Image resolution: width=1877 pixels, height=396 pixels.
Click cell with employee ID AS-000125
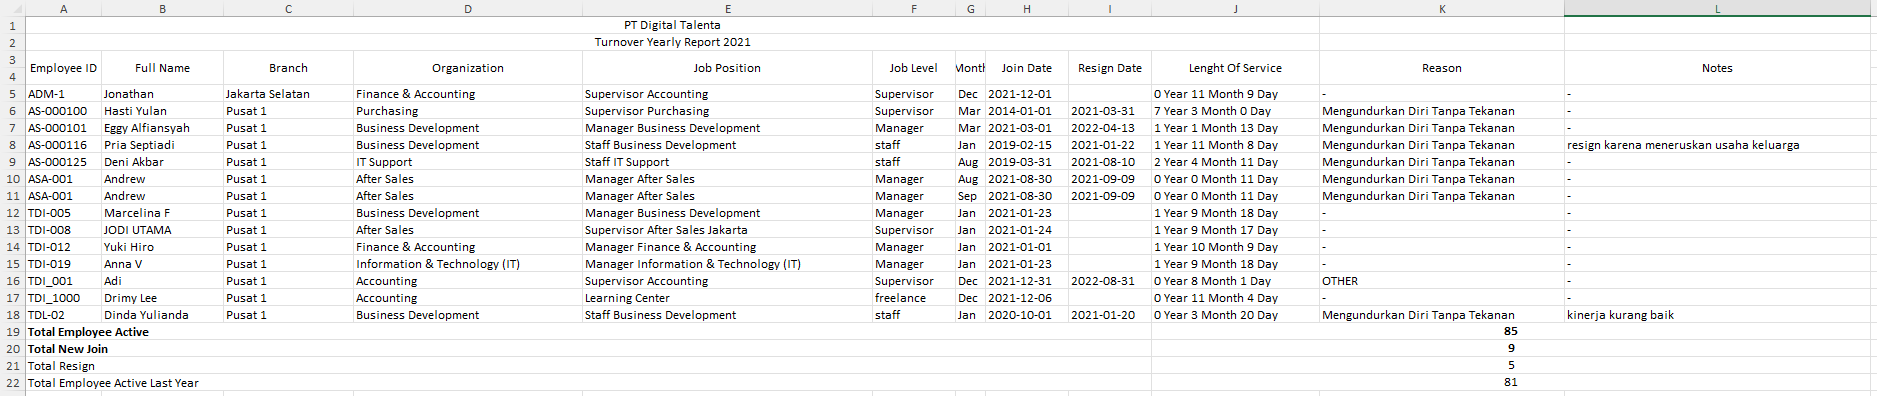coord(63,162)
